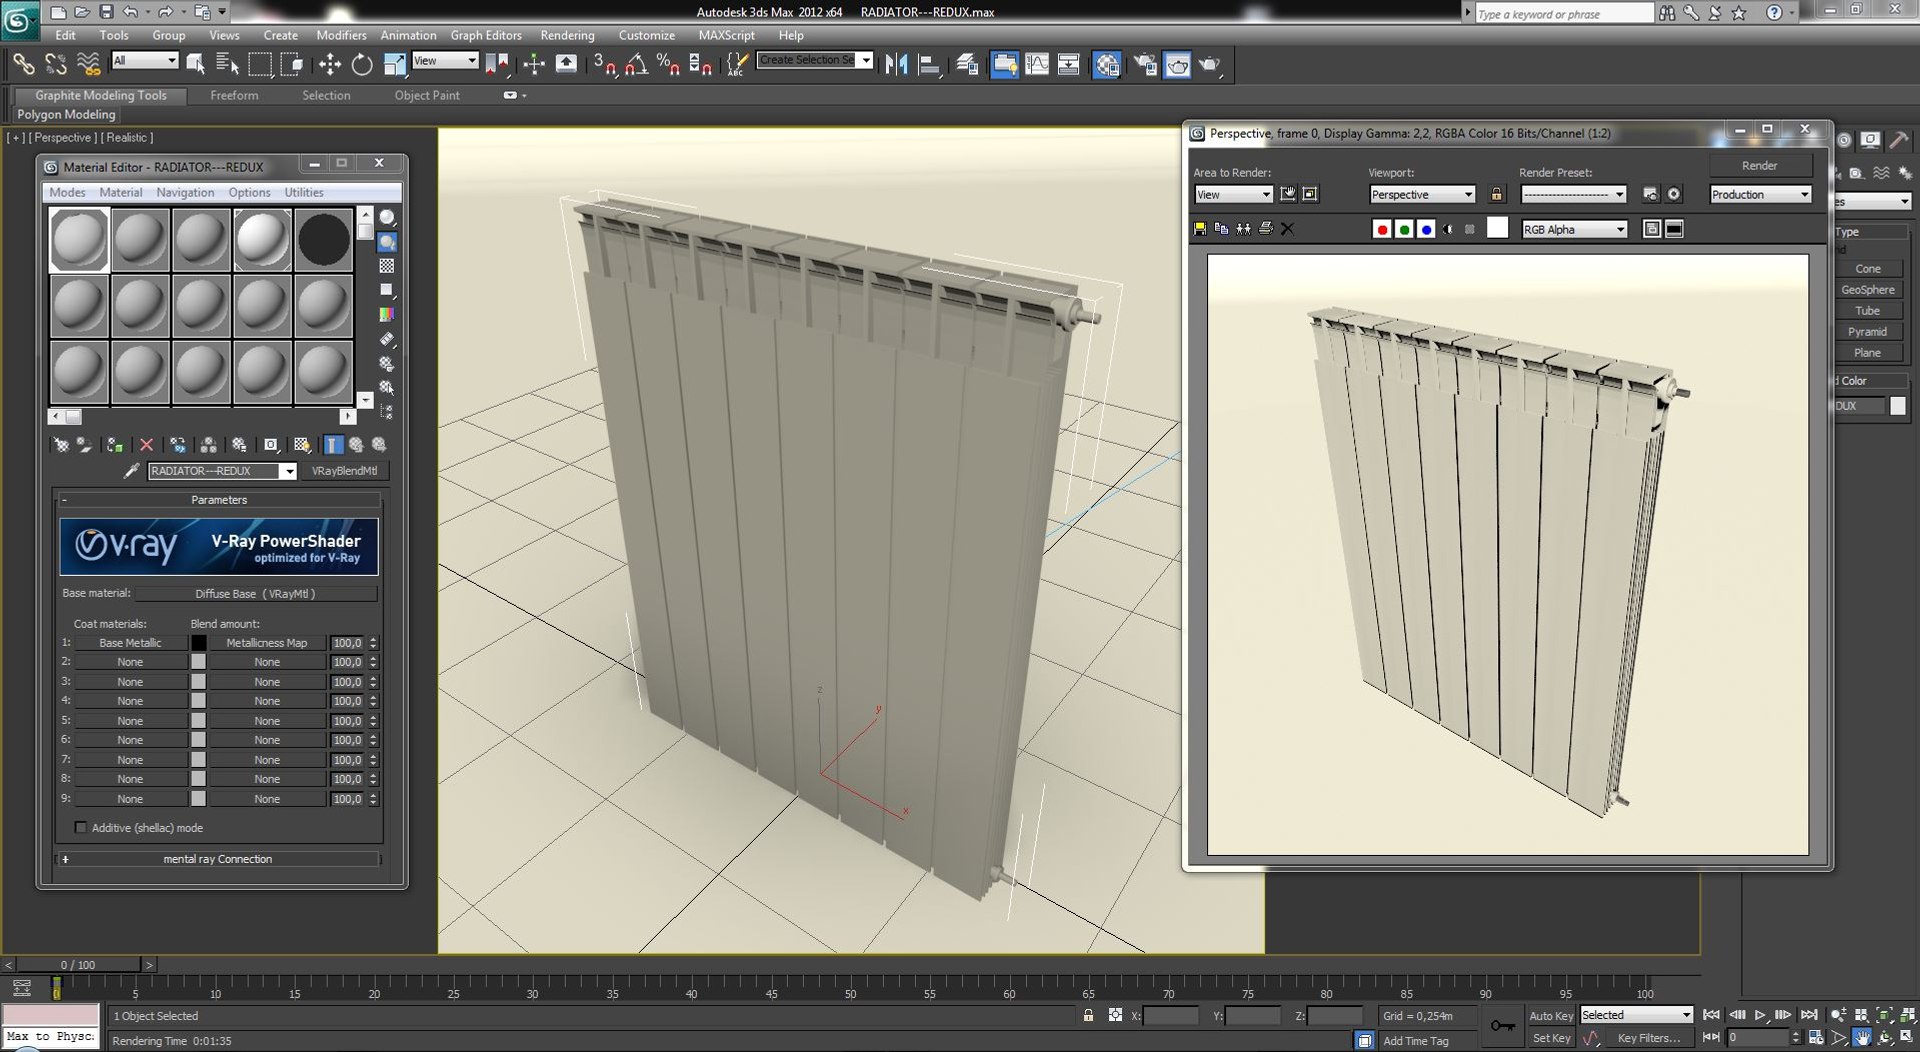1920x1052 pixels.
Task: Open the RGB Alpha channel dropdown
Action: tap(1574, 230)
